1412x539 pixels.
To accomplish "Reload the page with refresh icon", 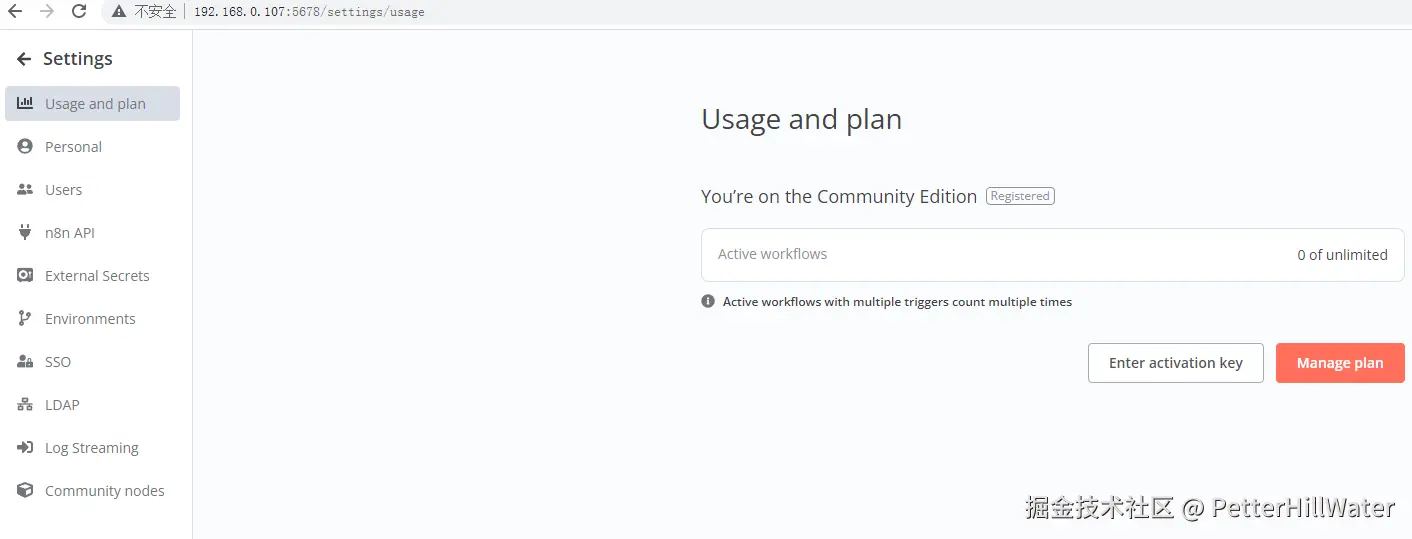I will [79, 12].
